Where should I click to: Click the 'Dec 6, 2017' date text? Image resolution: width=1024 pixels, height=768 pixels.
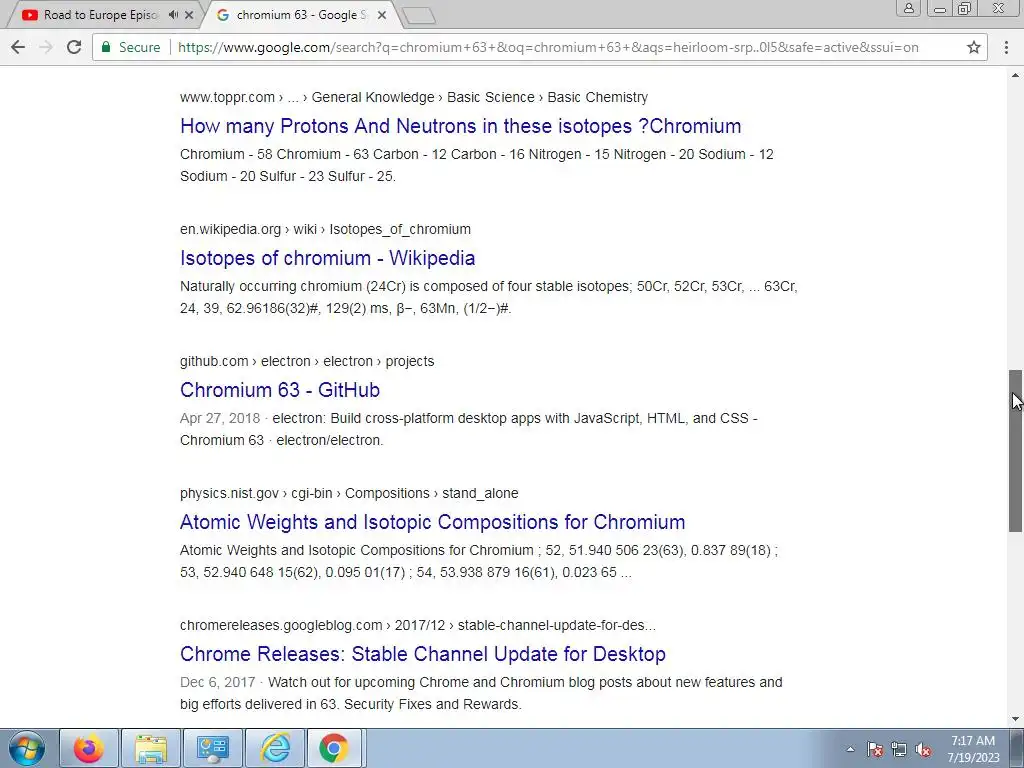click(217, 682)
